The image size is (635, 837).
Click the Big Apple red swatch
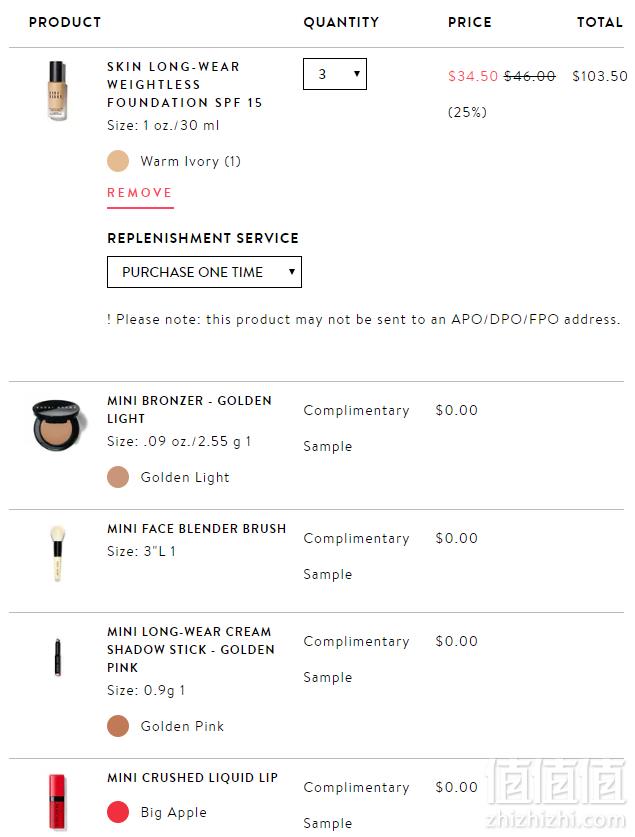pyautogui.click(x=118, y=812)
